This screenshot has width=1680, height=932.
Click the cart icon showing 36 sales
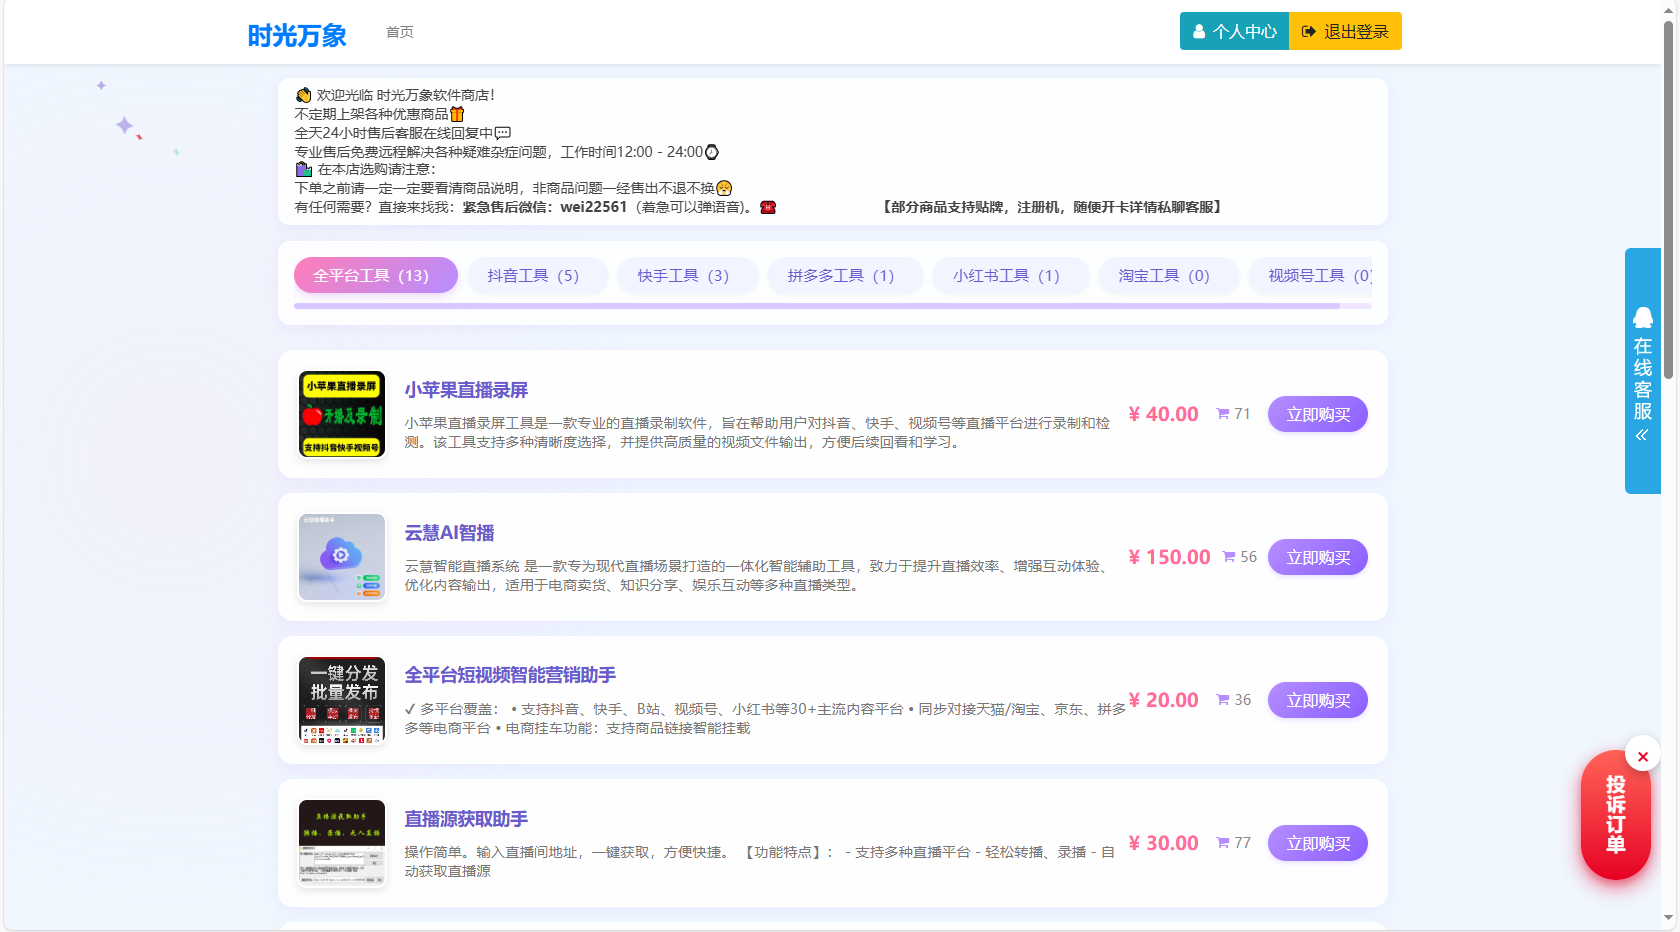pyautogui.click(x=1221, y=700)
